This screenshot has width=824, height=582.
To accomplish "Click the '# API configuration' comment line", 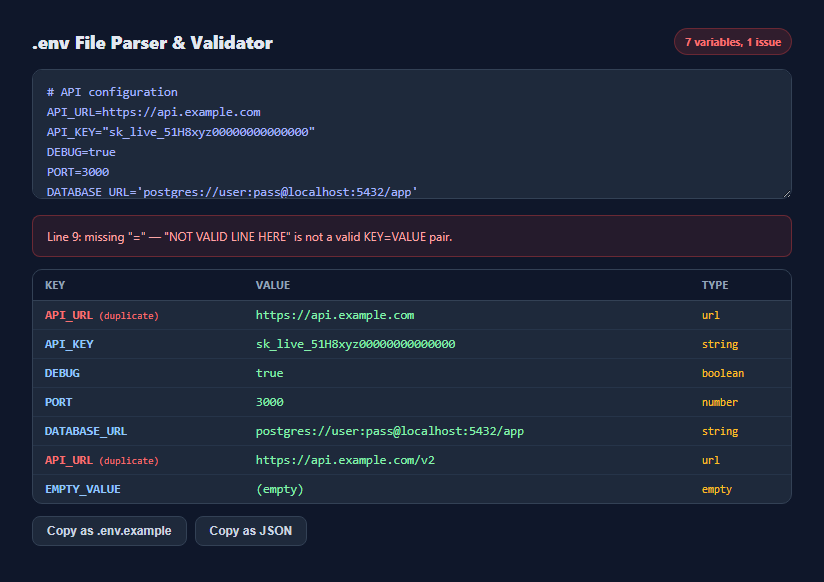I will 112,92.
